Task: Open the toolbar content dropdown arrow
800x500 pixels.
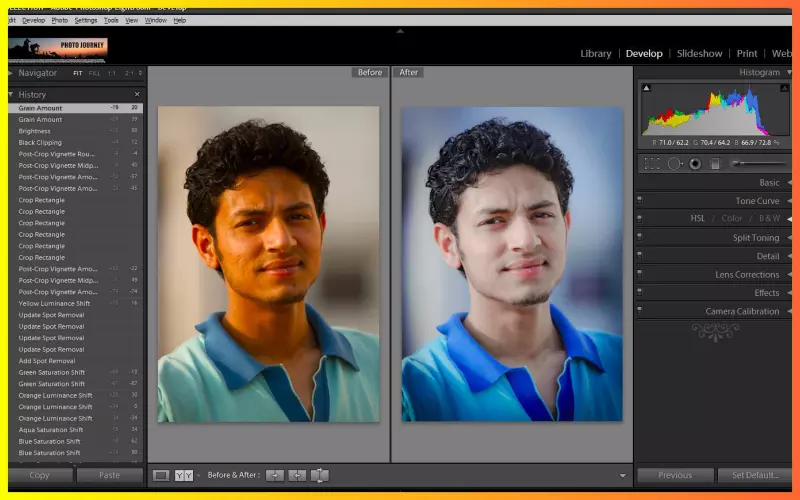Action: [x=622, y=476]
